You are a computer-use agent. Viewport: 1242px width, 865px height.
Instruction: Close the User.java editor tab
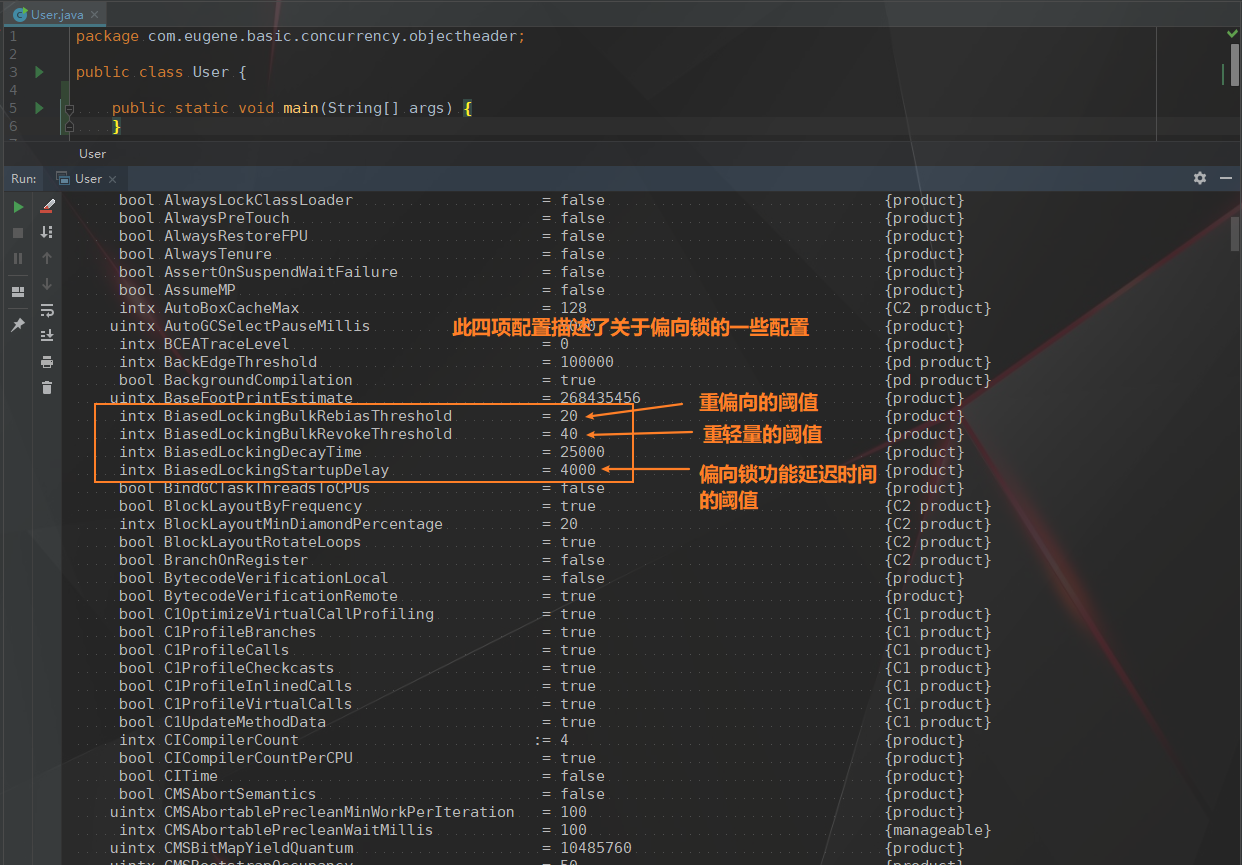[x=94, y=15]
